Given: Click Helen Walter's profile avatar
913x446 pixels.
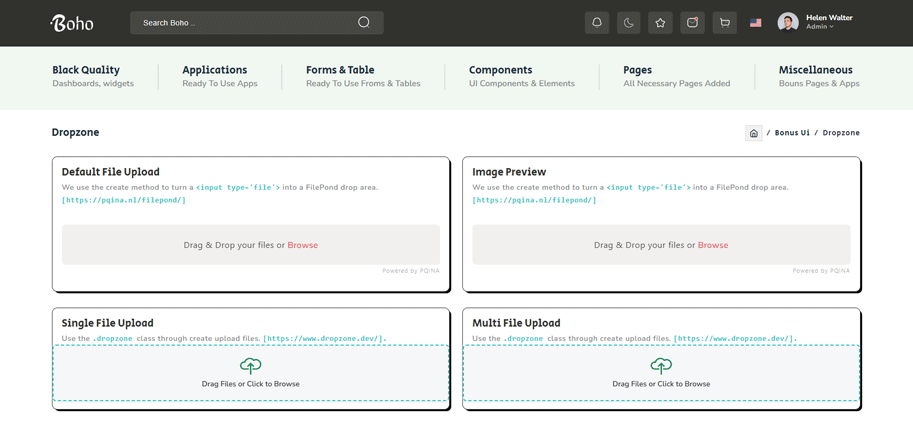Looking at the screenshot, I should tap(788, 23).
